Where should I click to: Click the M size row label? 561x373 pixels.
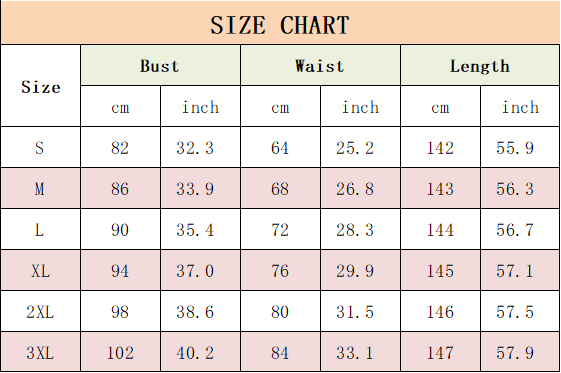(x=40, y=188)
